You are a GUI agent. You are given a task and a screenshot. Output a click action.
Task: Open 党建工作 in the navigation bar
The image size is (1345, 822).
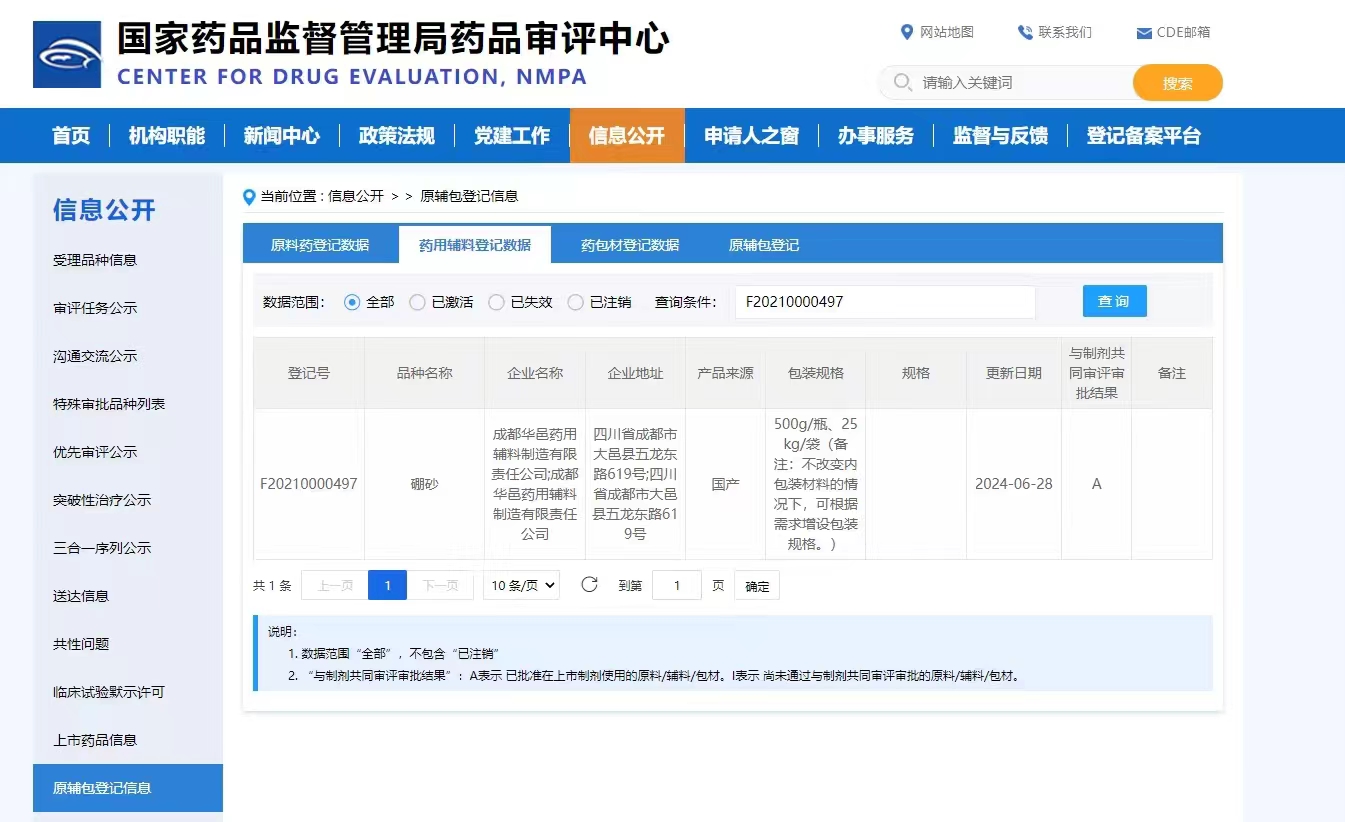[512, 136]
